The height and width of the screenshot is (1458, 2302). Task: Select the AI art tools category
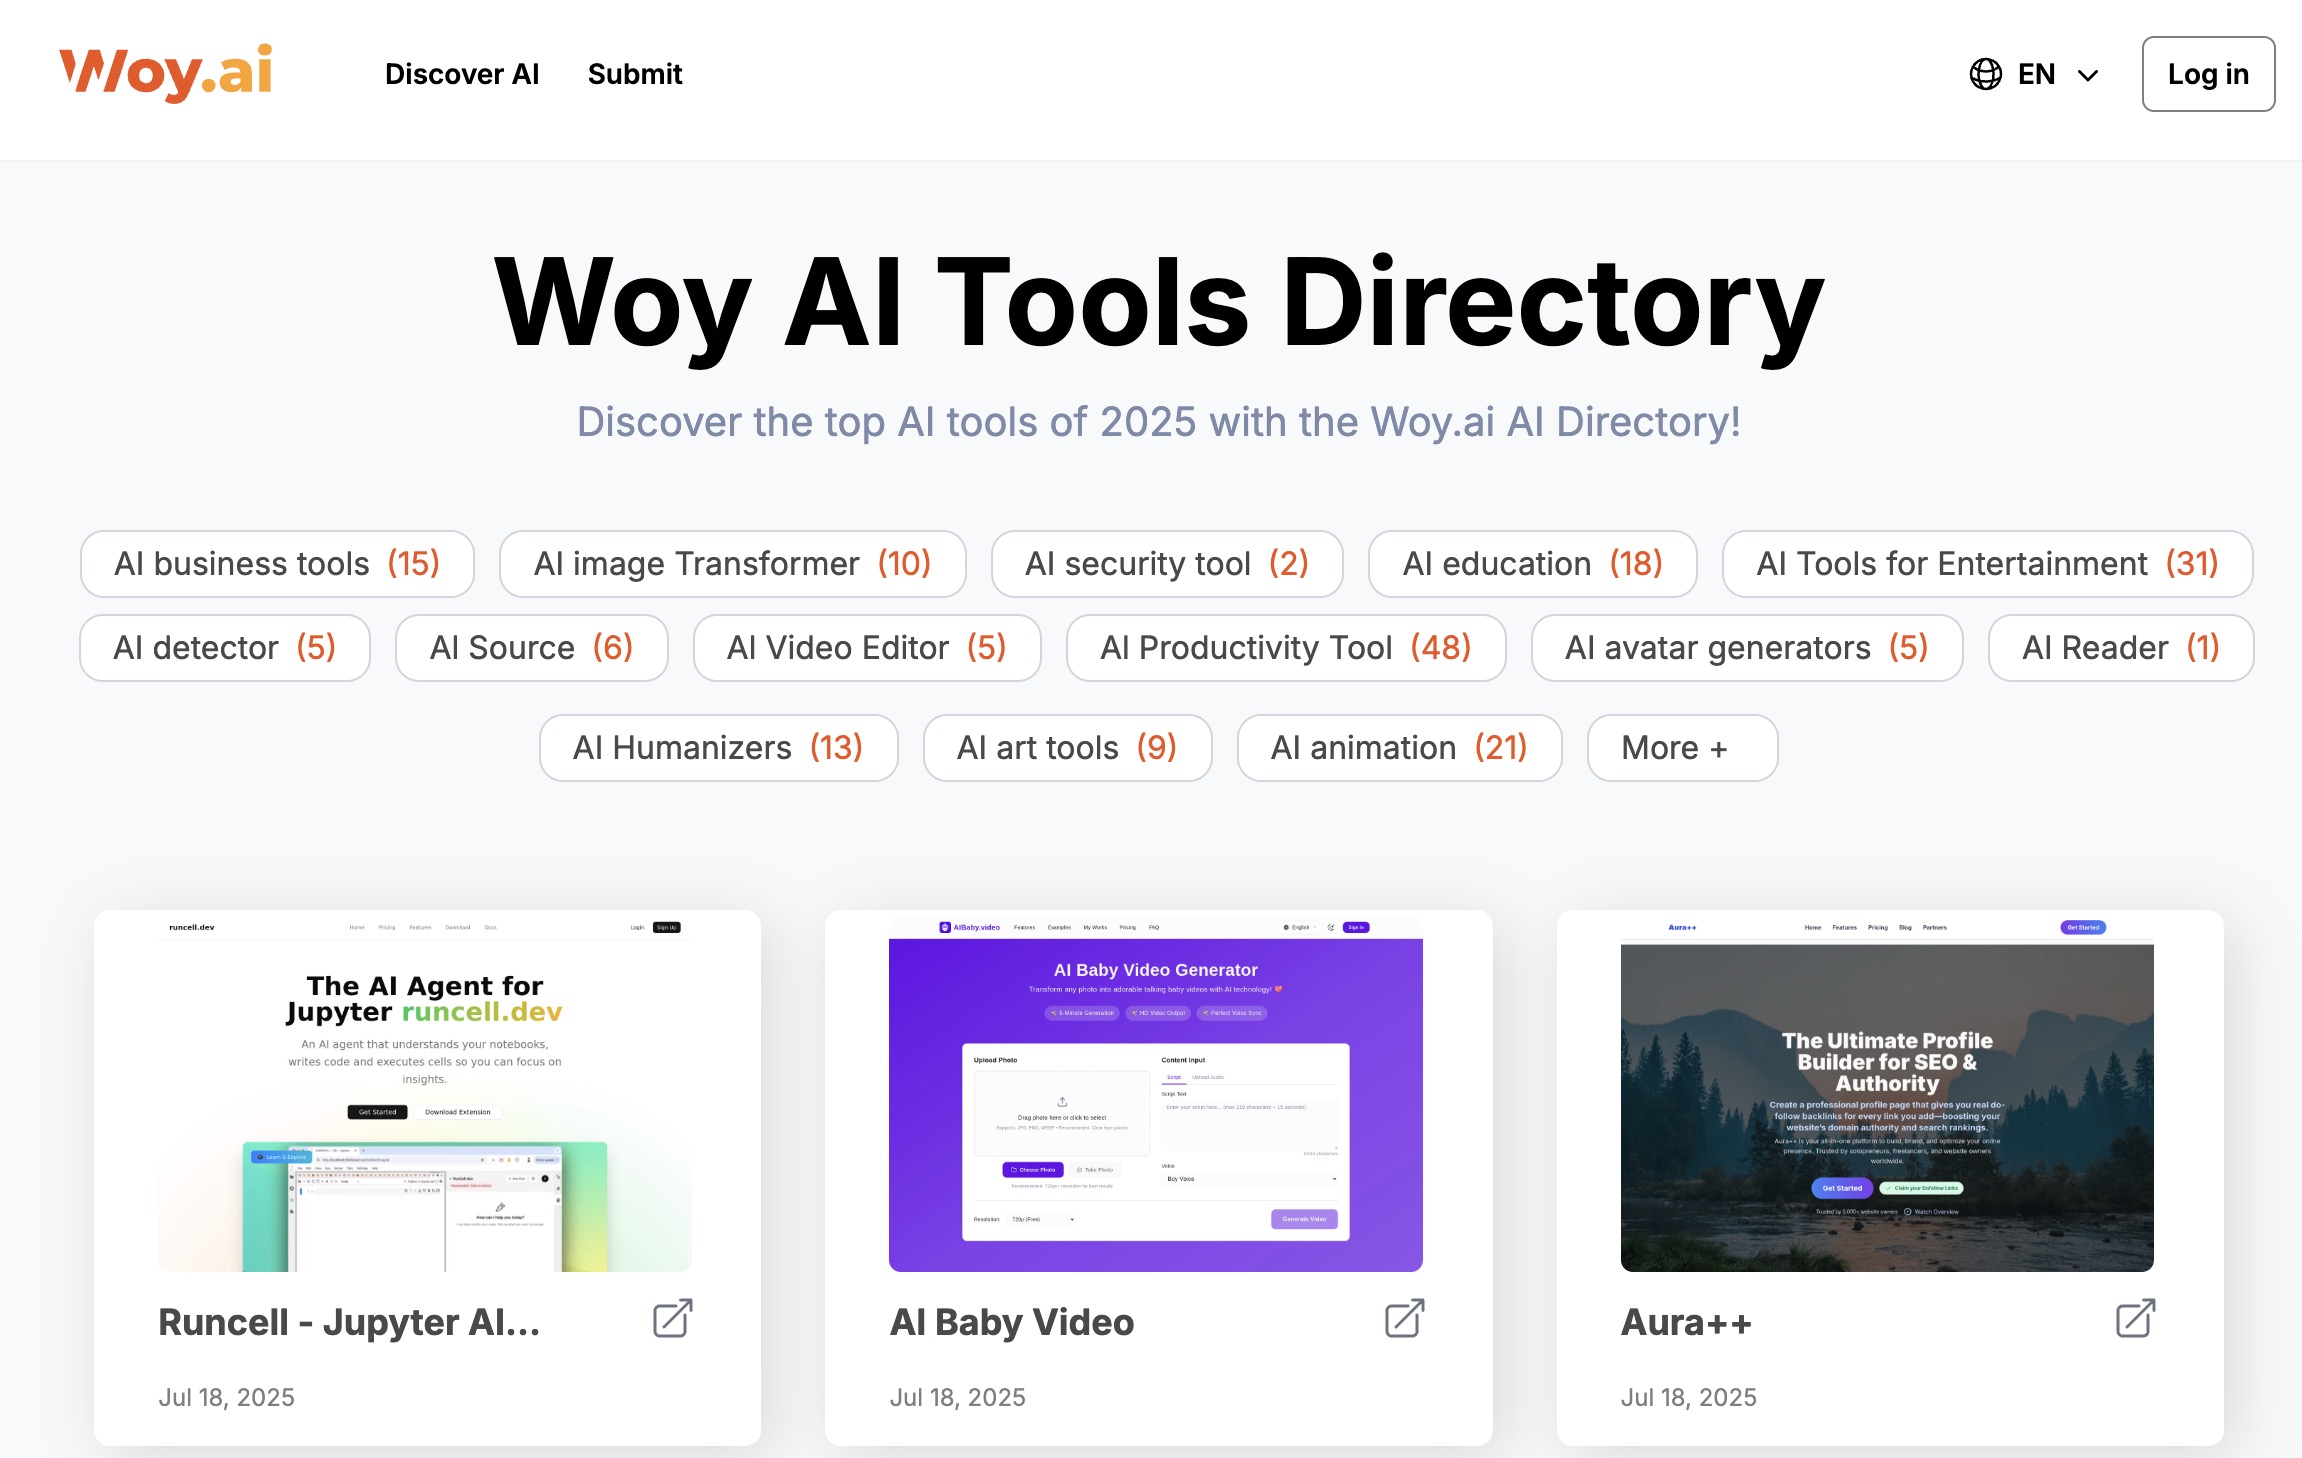1066,747
